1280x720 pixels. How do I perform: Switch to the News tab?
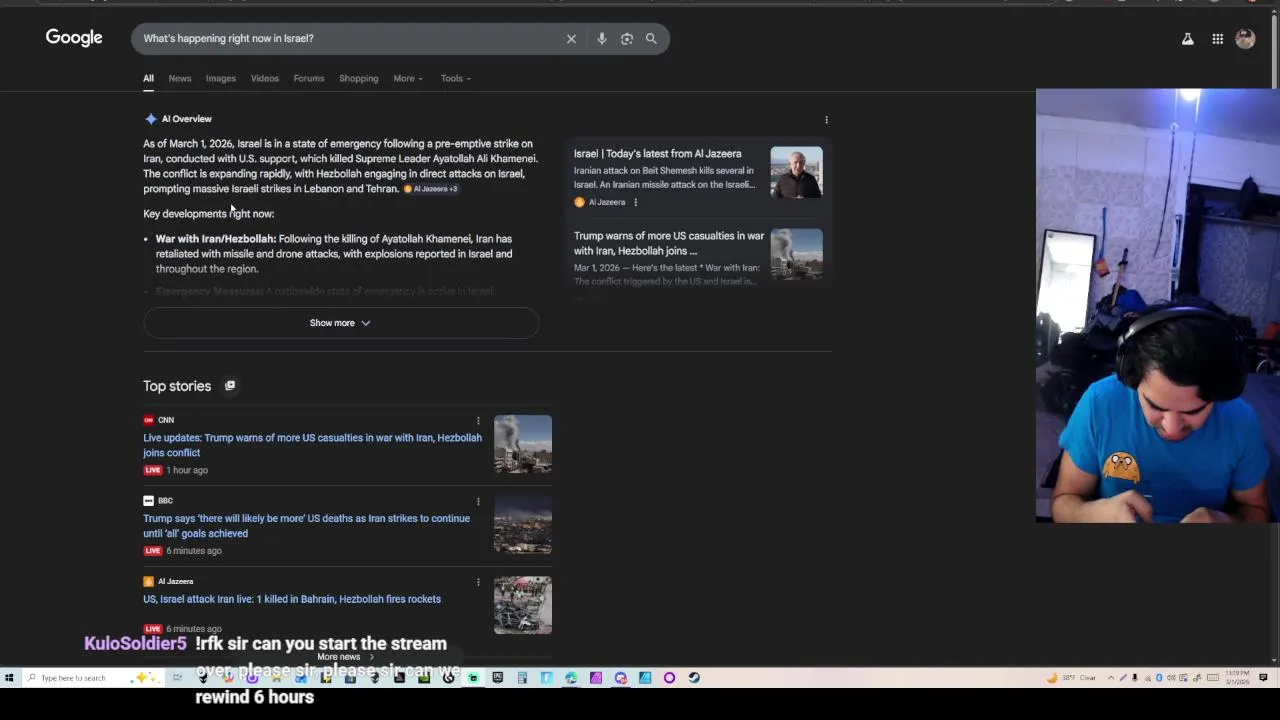(x=180, y=79)
